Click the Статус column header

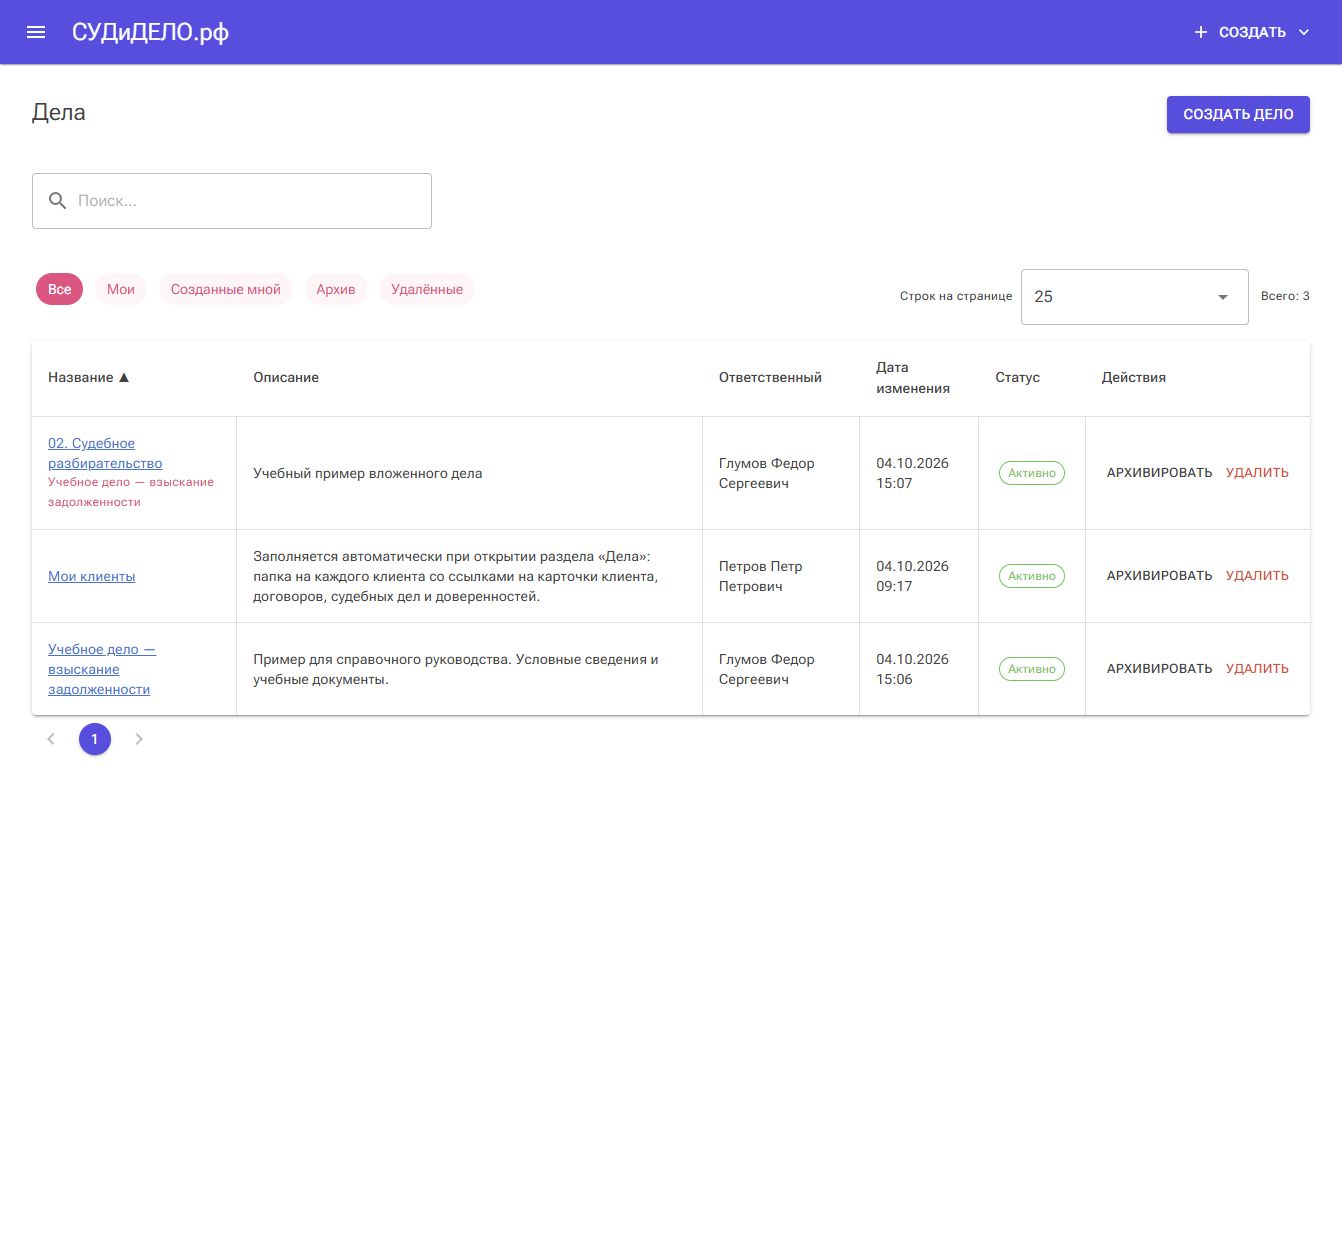pos(1017,378)
